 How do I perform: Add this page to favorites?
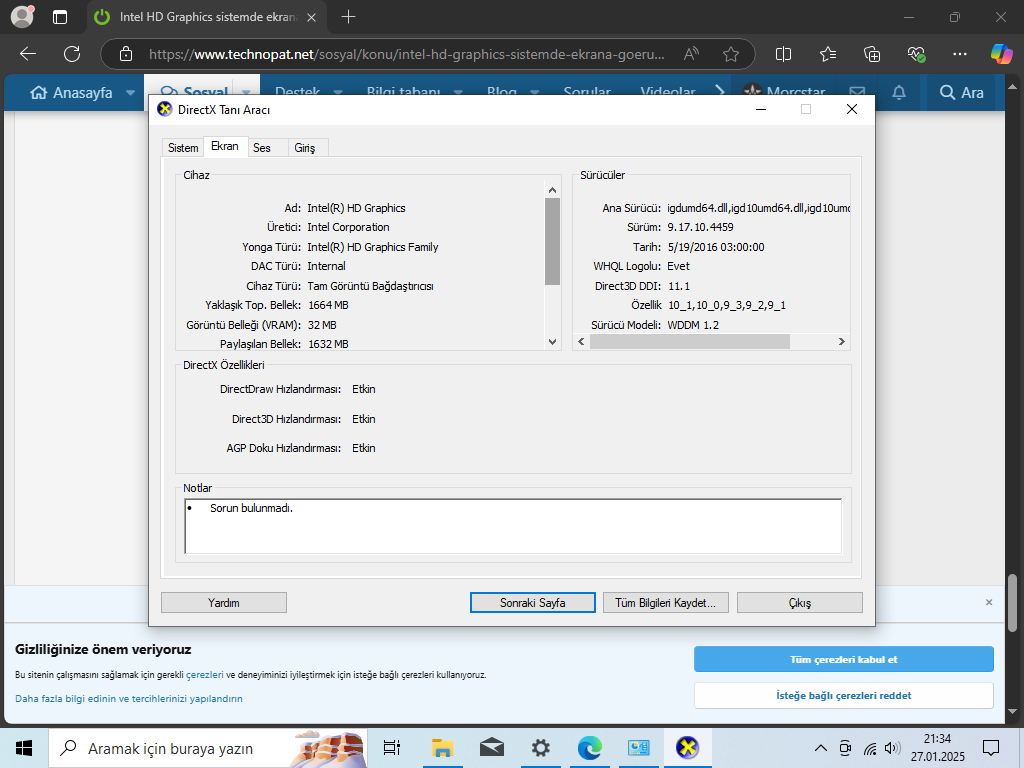pyautogui.click(x=731, y=54)
